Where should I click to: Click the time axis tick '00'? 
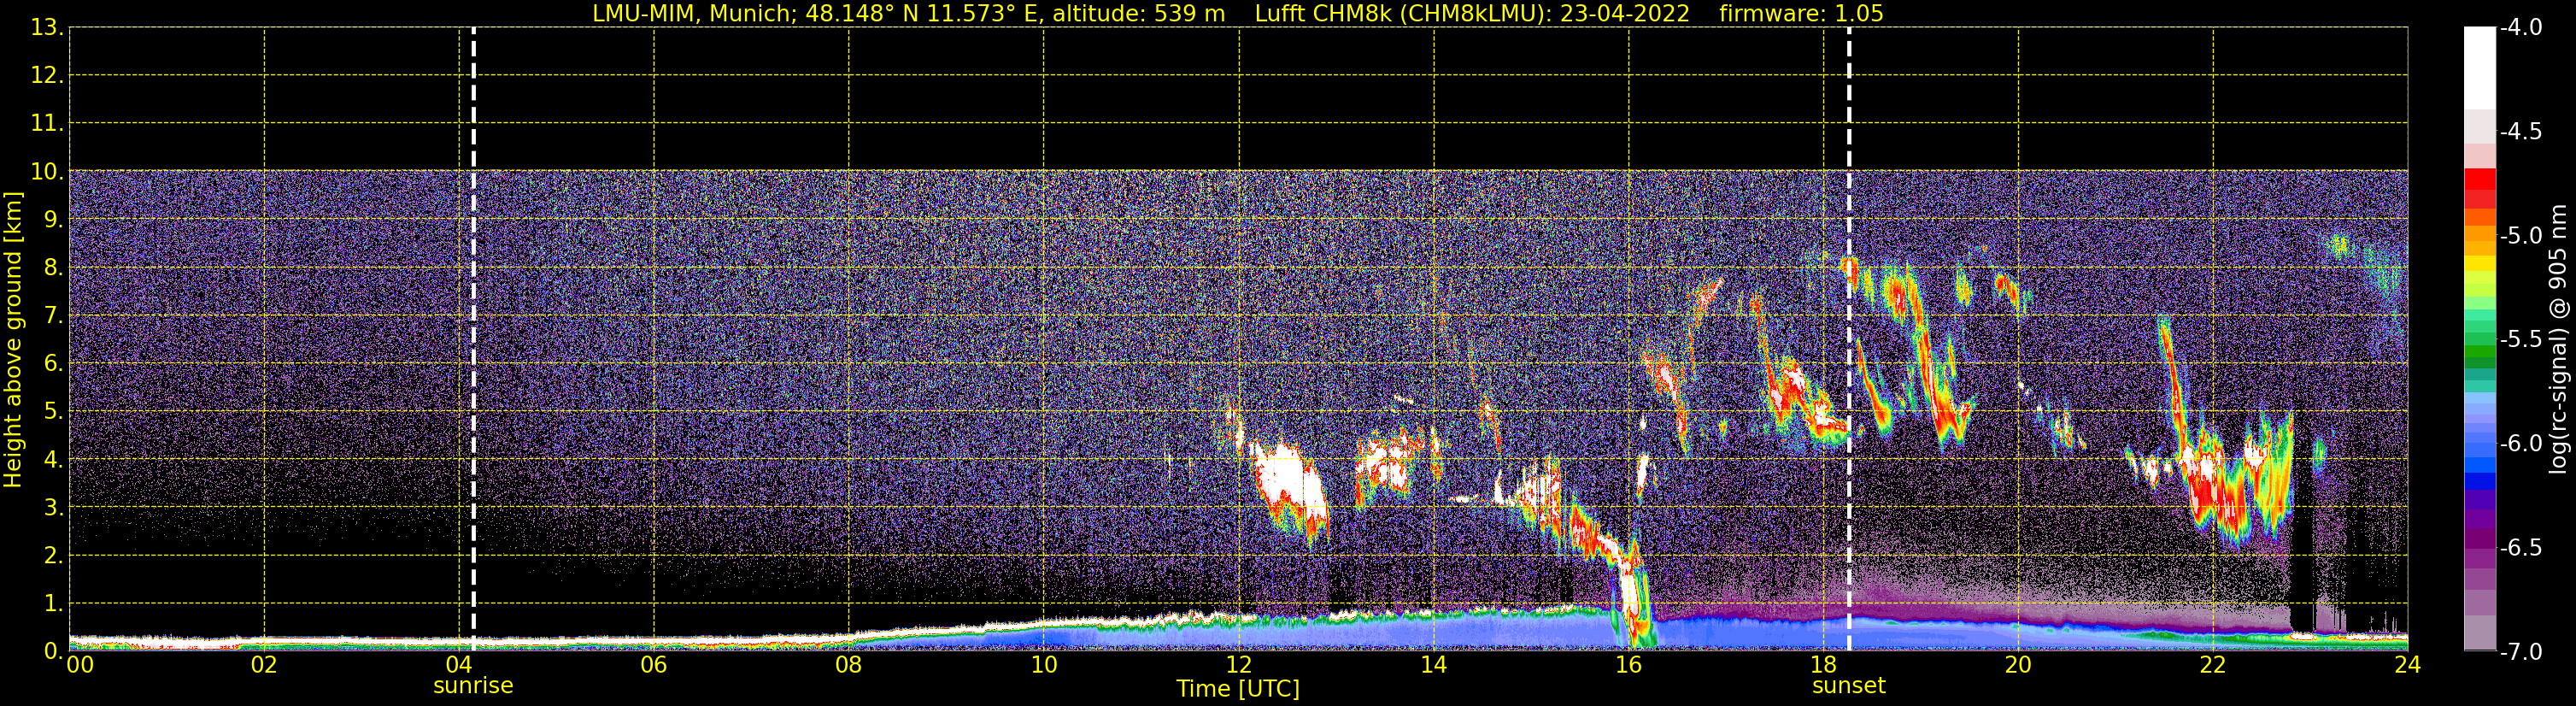(x=80, y=665)
